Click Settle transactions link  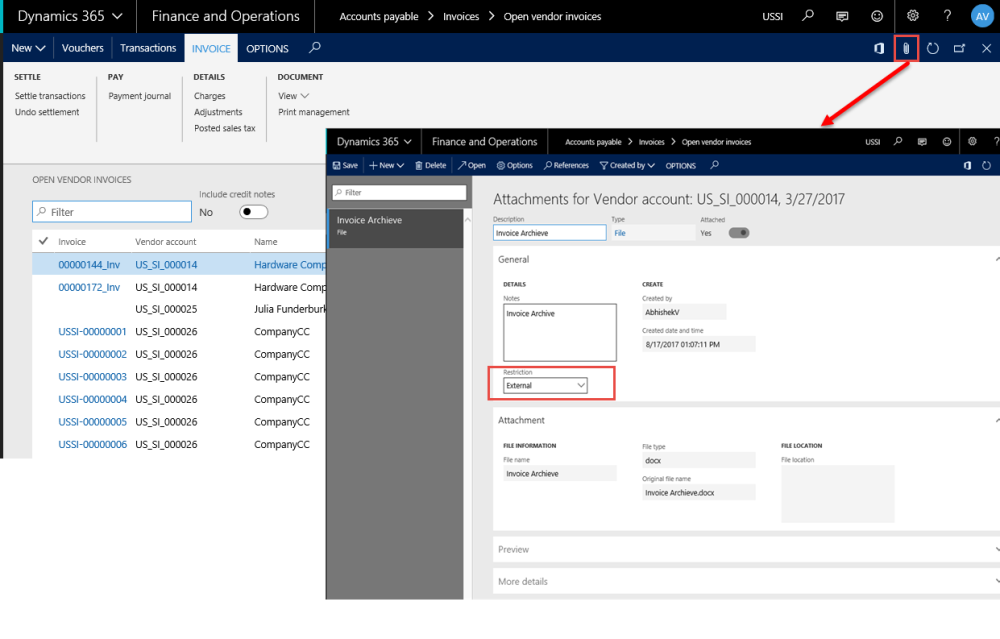(x=50, y=96)
